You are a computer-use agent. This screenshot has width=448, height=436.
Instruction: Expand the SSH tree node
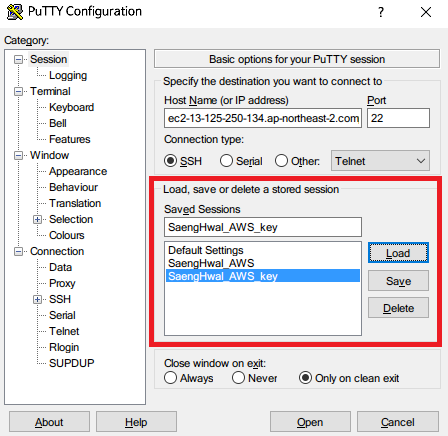pyautogui.click(x=37, y=300)
